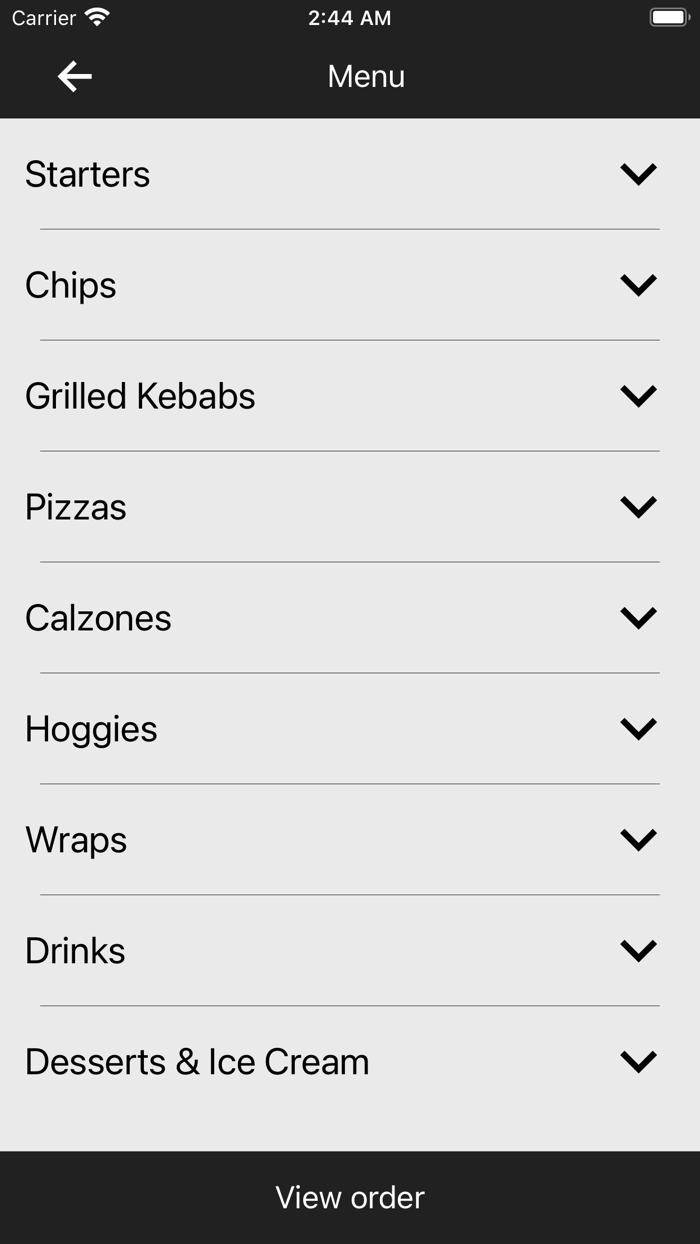
Task: Open the Chips category chevron
Action: pyautogui.click(x=638, y=284)
